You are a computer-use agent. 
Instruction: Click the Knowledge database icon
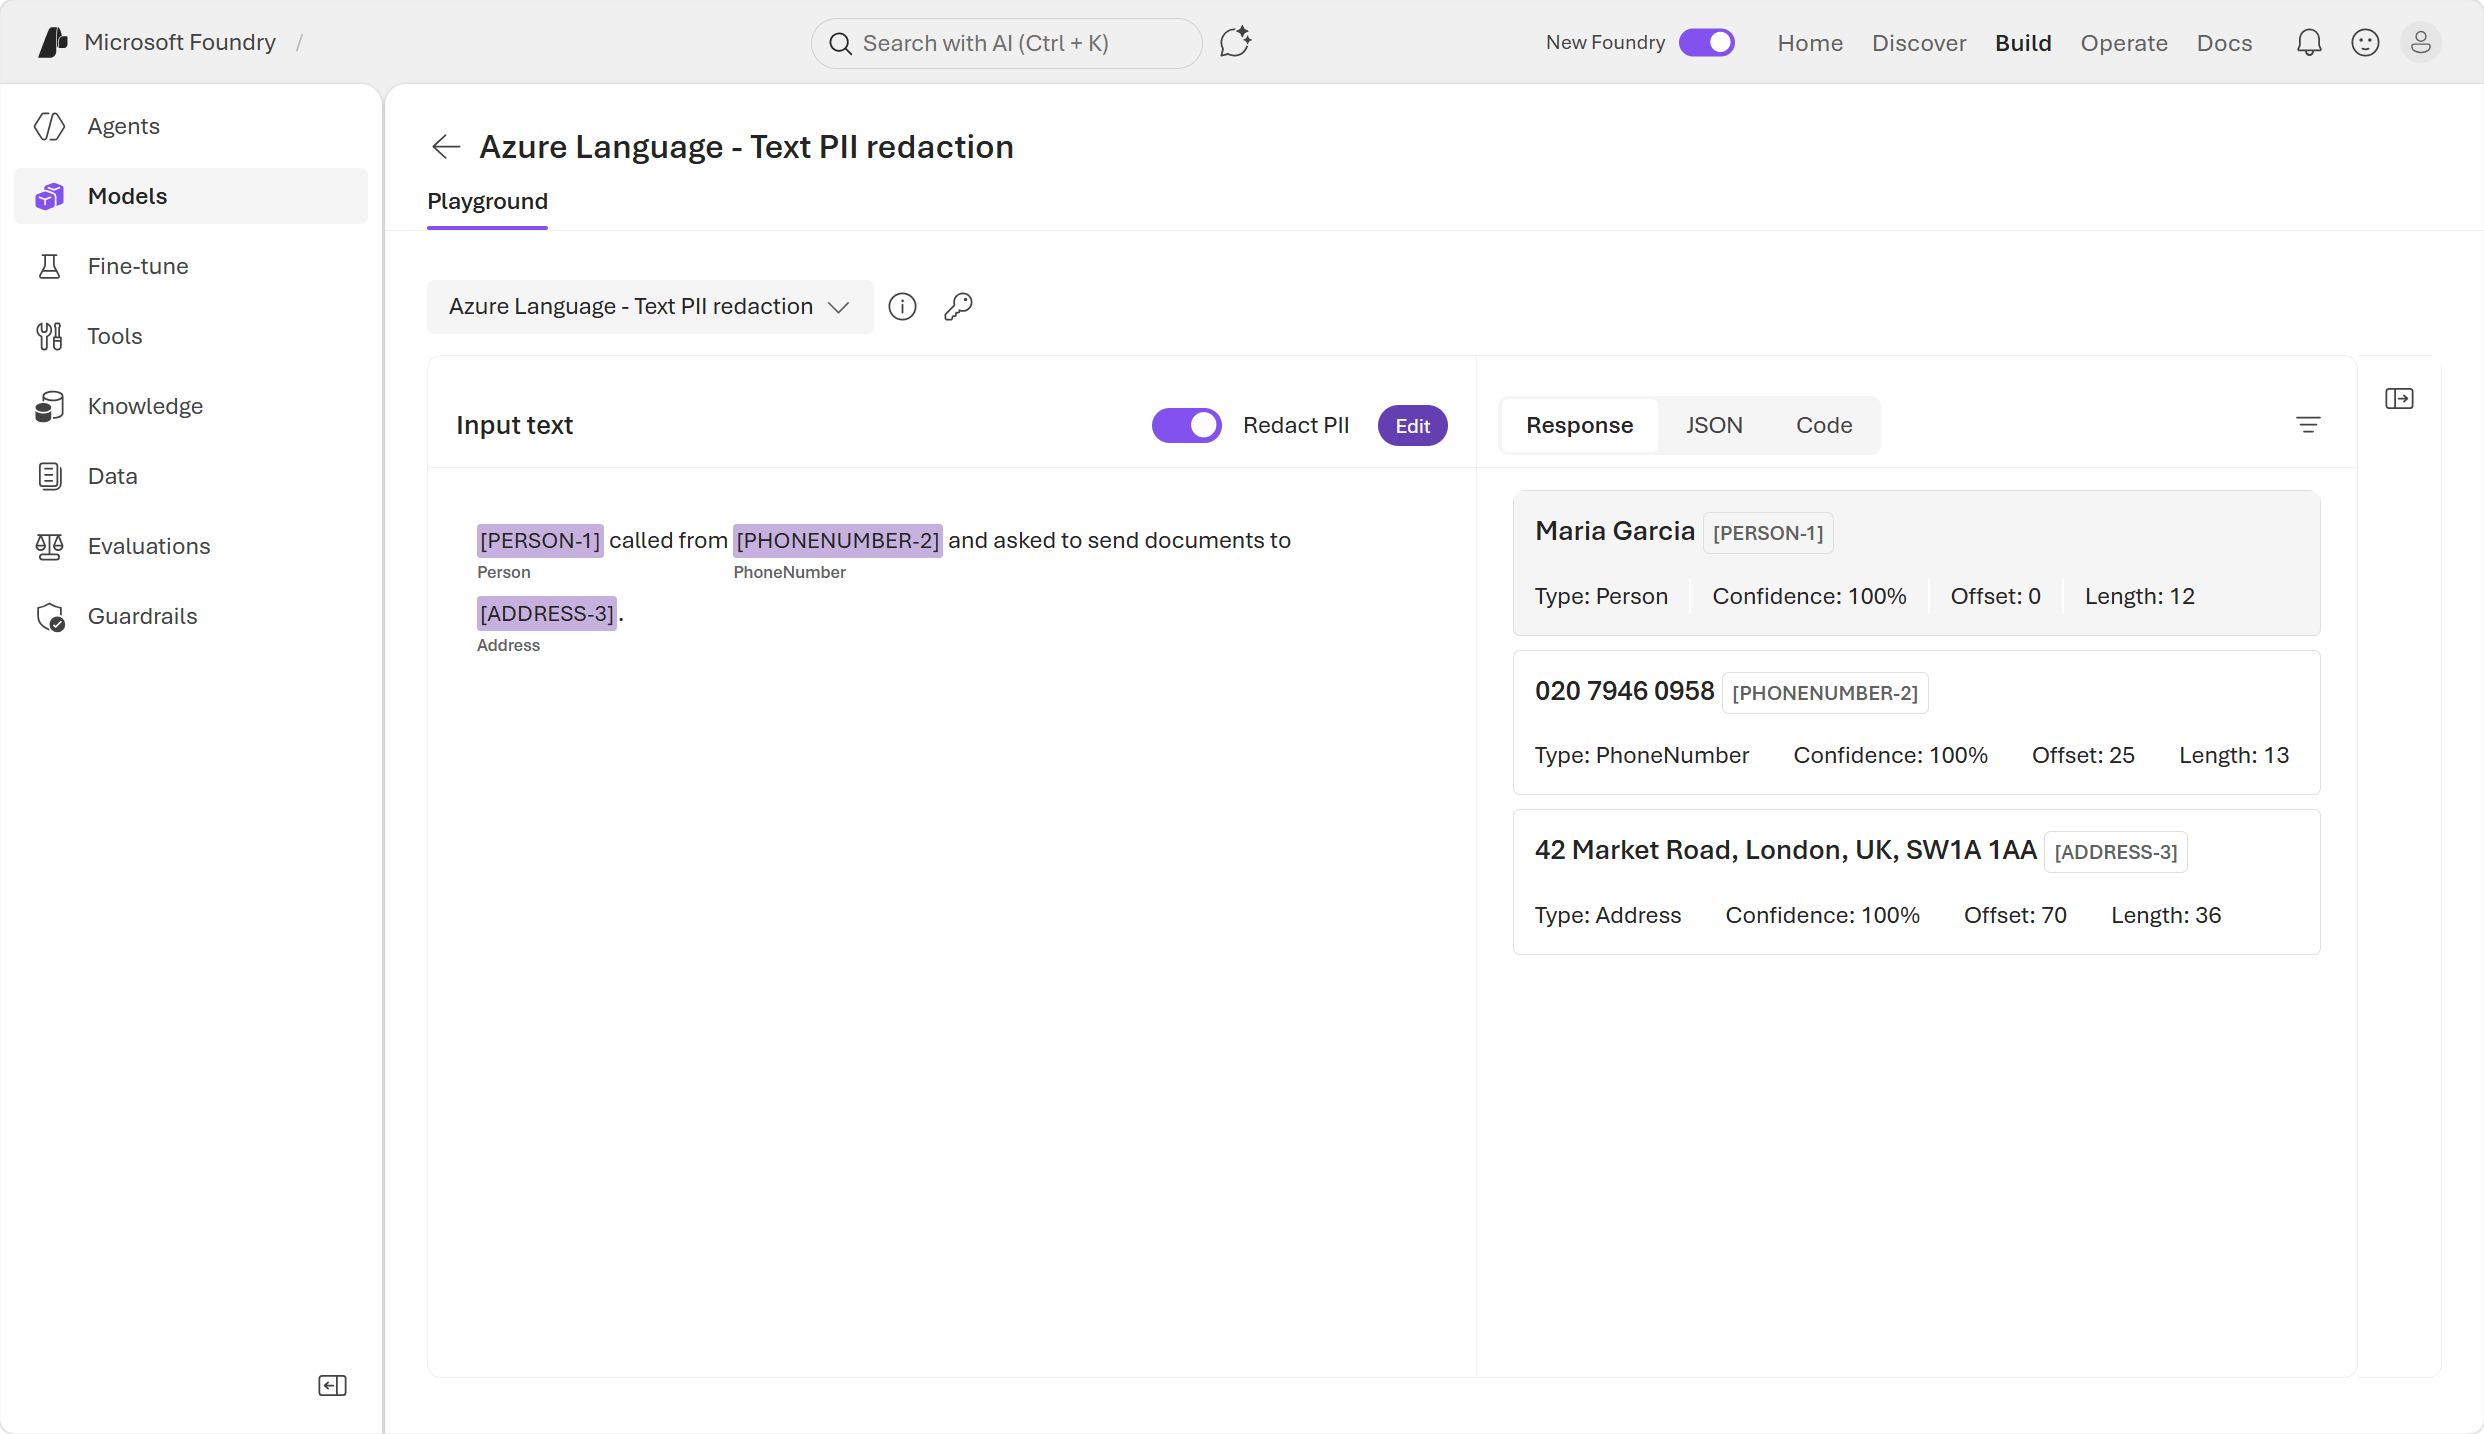point(50,406)
